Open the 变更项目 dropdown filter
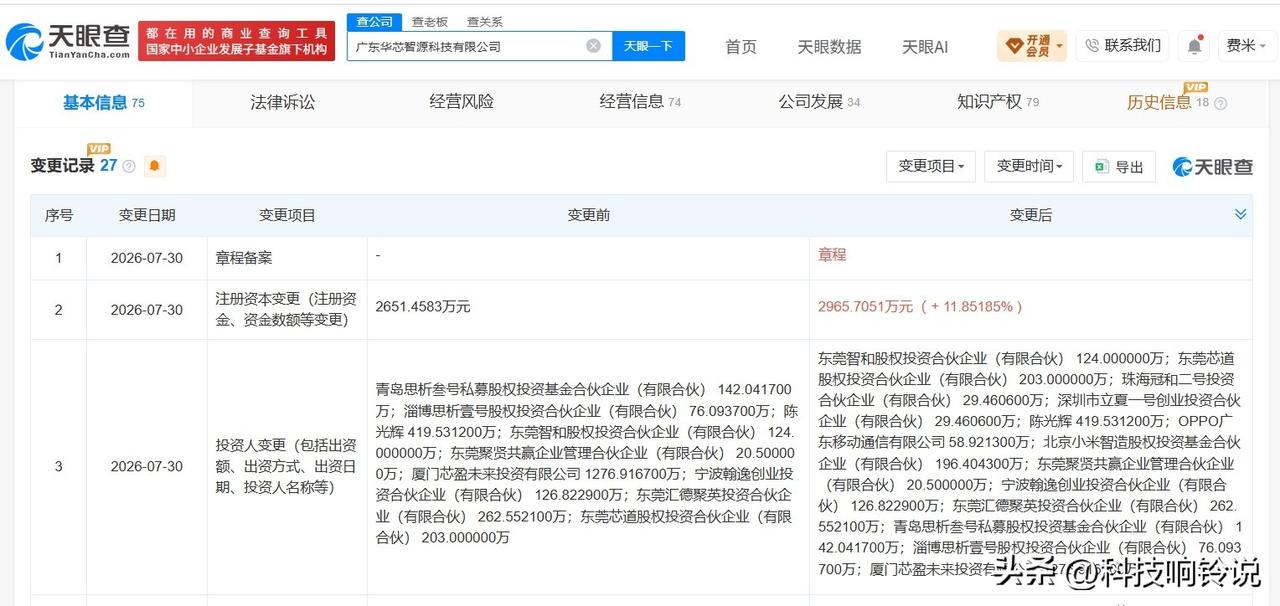This screenshot has height=606, width=1280. (931, 166)
